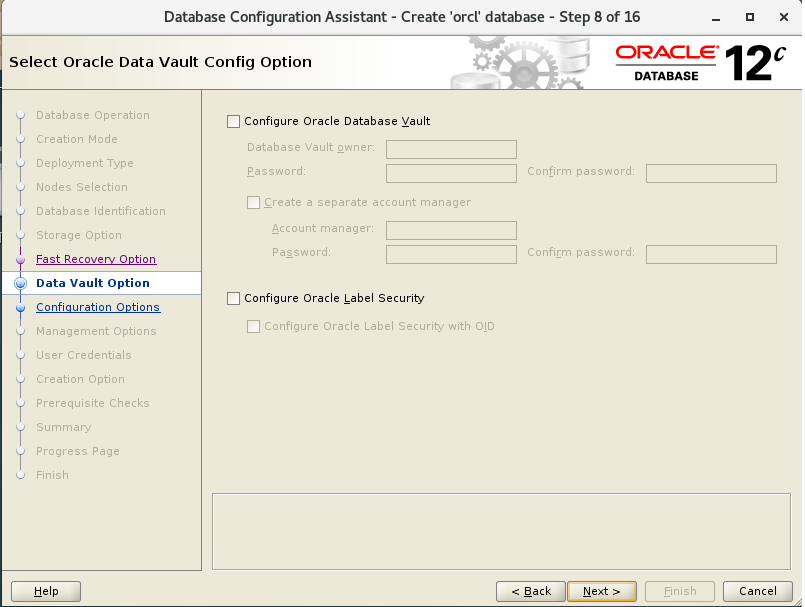Click the Database Identification step
The image size is (805, 607).
pyautogui.click(x=101, y=211)
